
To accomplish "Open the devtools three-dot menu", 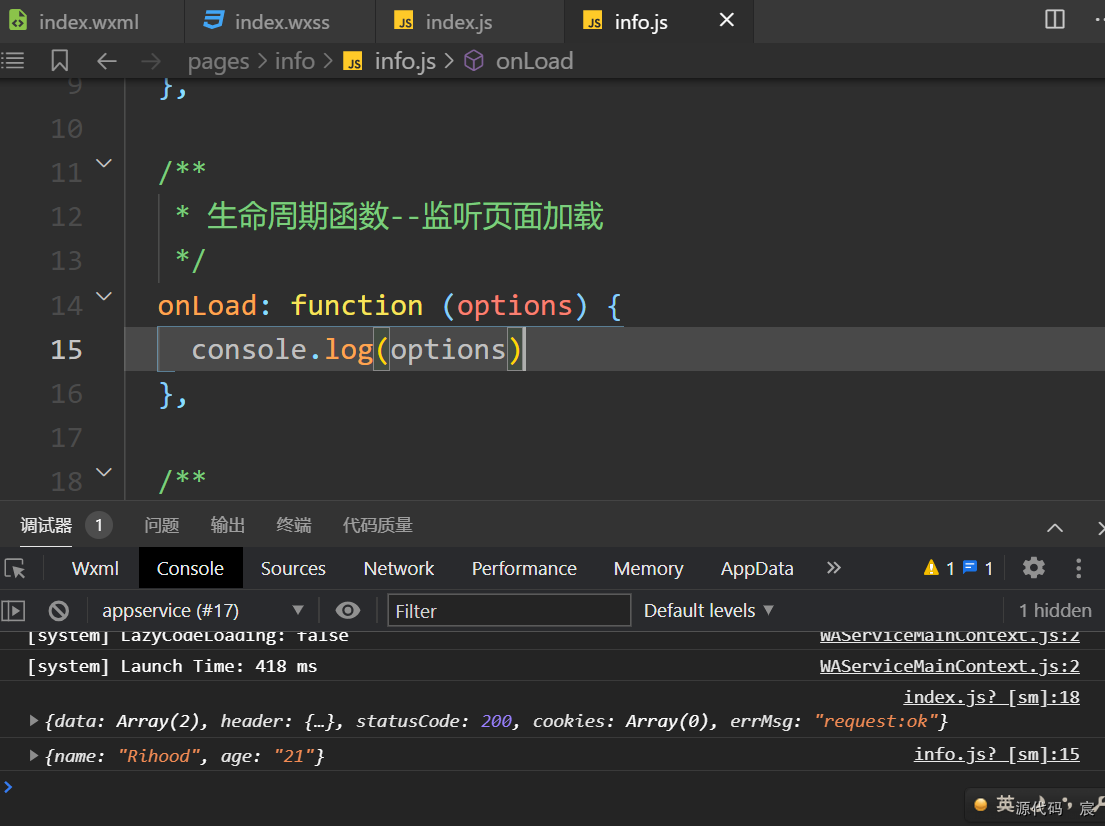I will tap(1078, 568).
